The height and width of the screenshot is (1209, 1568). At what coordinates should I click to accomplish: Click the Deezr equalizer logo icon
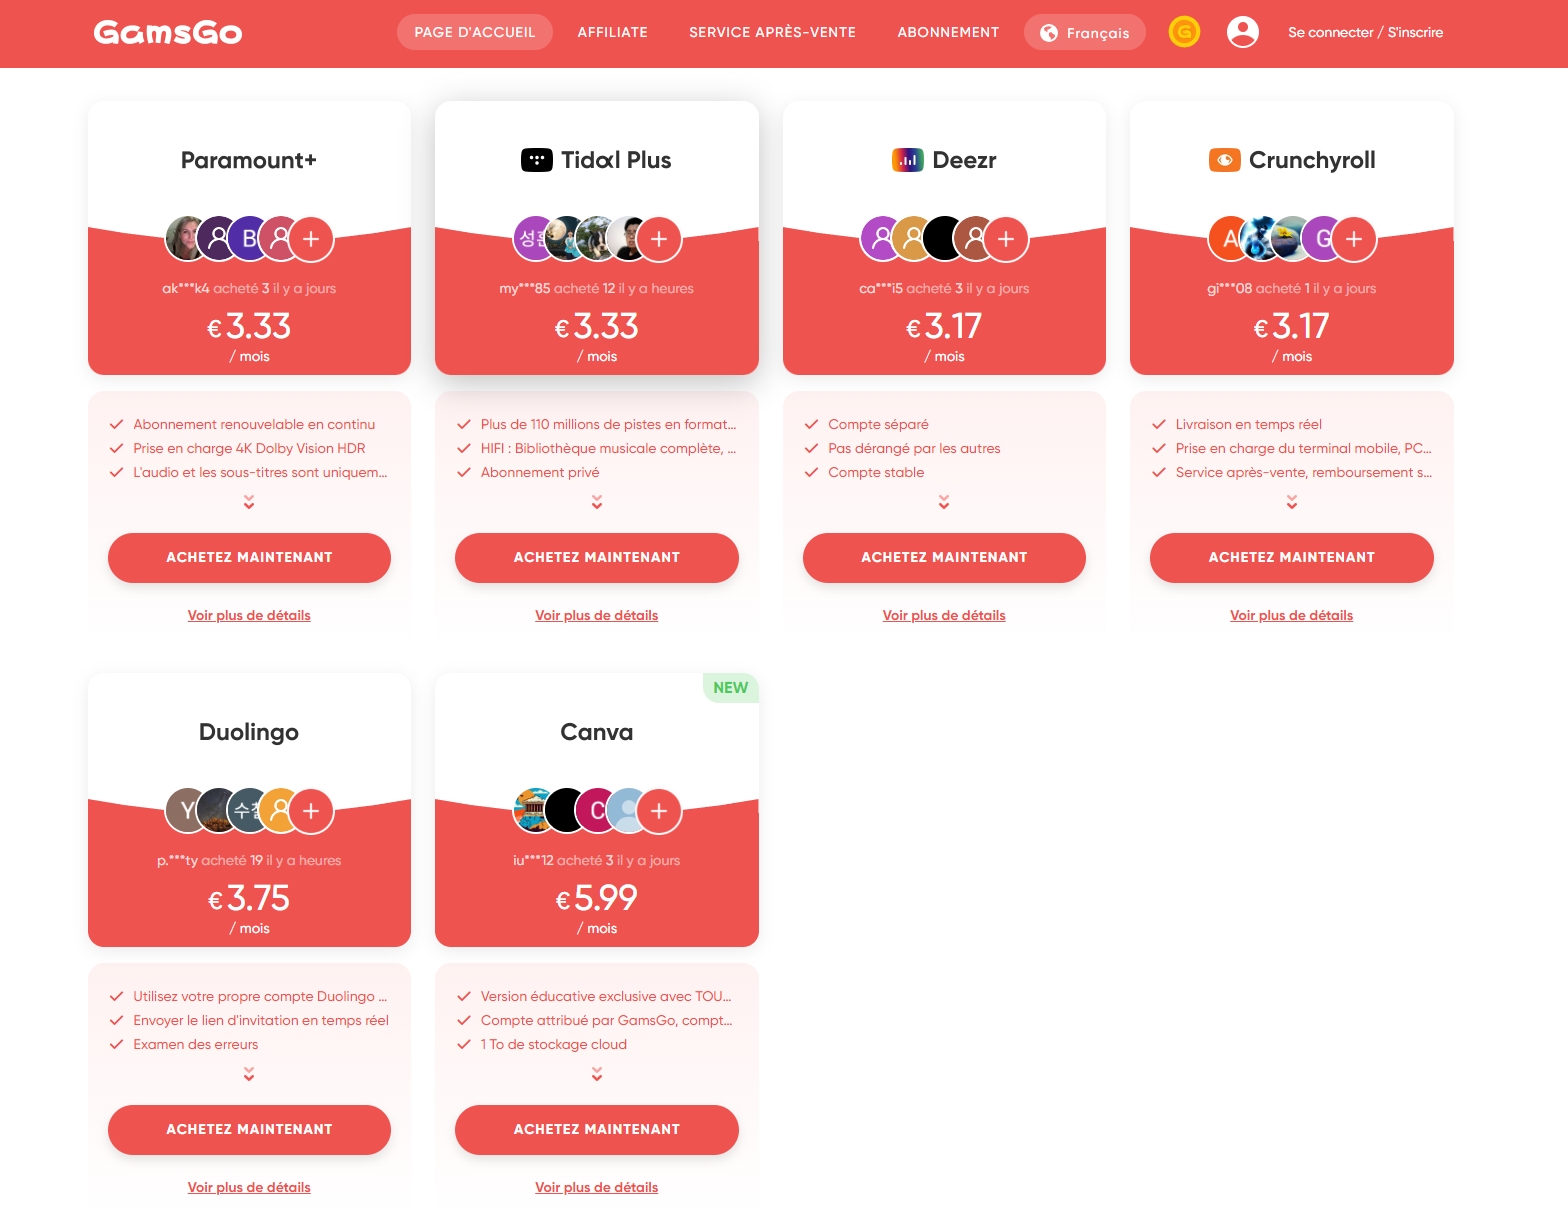click(x=908, y=160)
